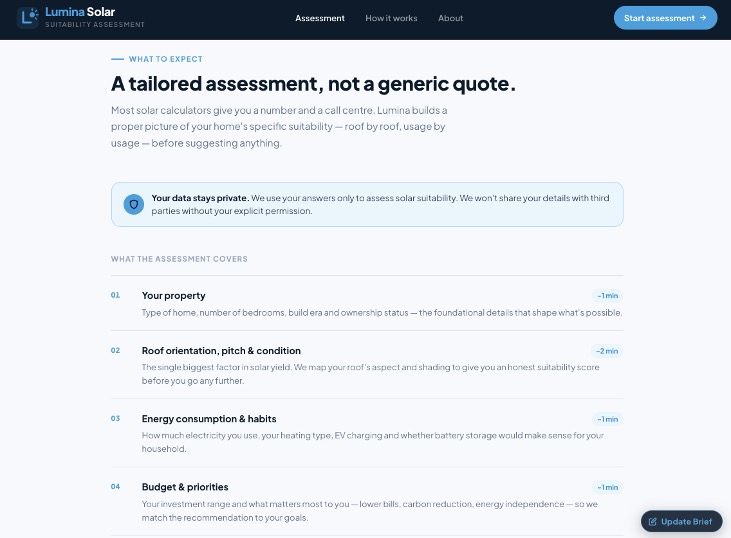
Task: Click the Lumina Solar brand name
Action: 80,12
